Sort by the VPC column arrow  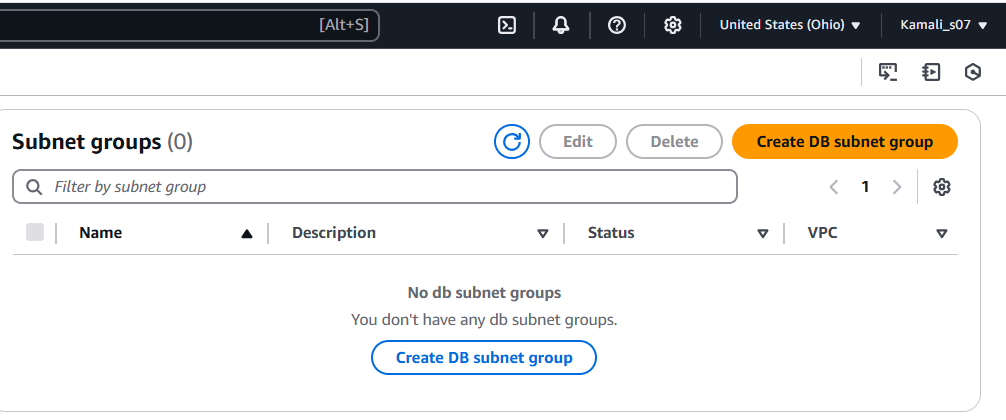(942, 234)
